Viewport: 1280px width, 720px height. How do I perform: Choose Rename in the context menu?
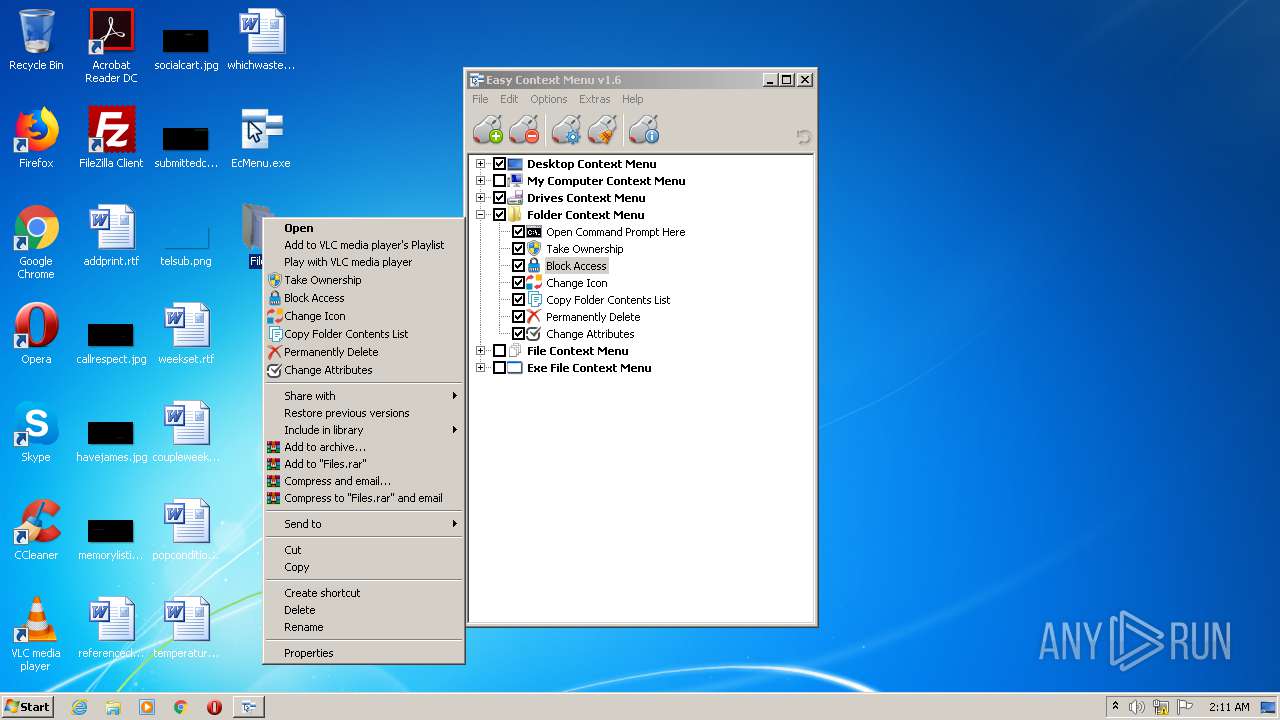[x=363, y=627]
